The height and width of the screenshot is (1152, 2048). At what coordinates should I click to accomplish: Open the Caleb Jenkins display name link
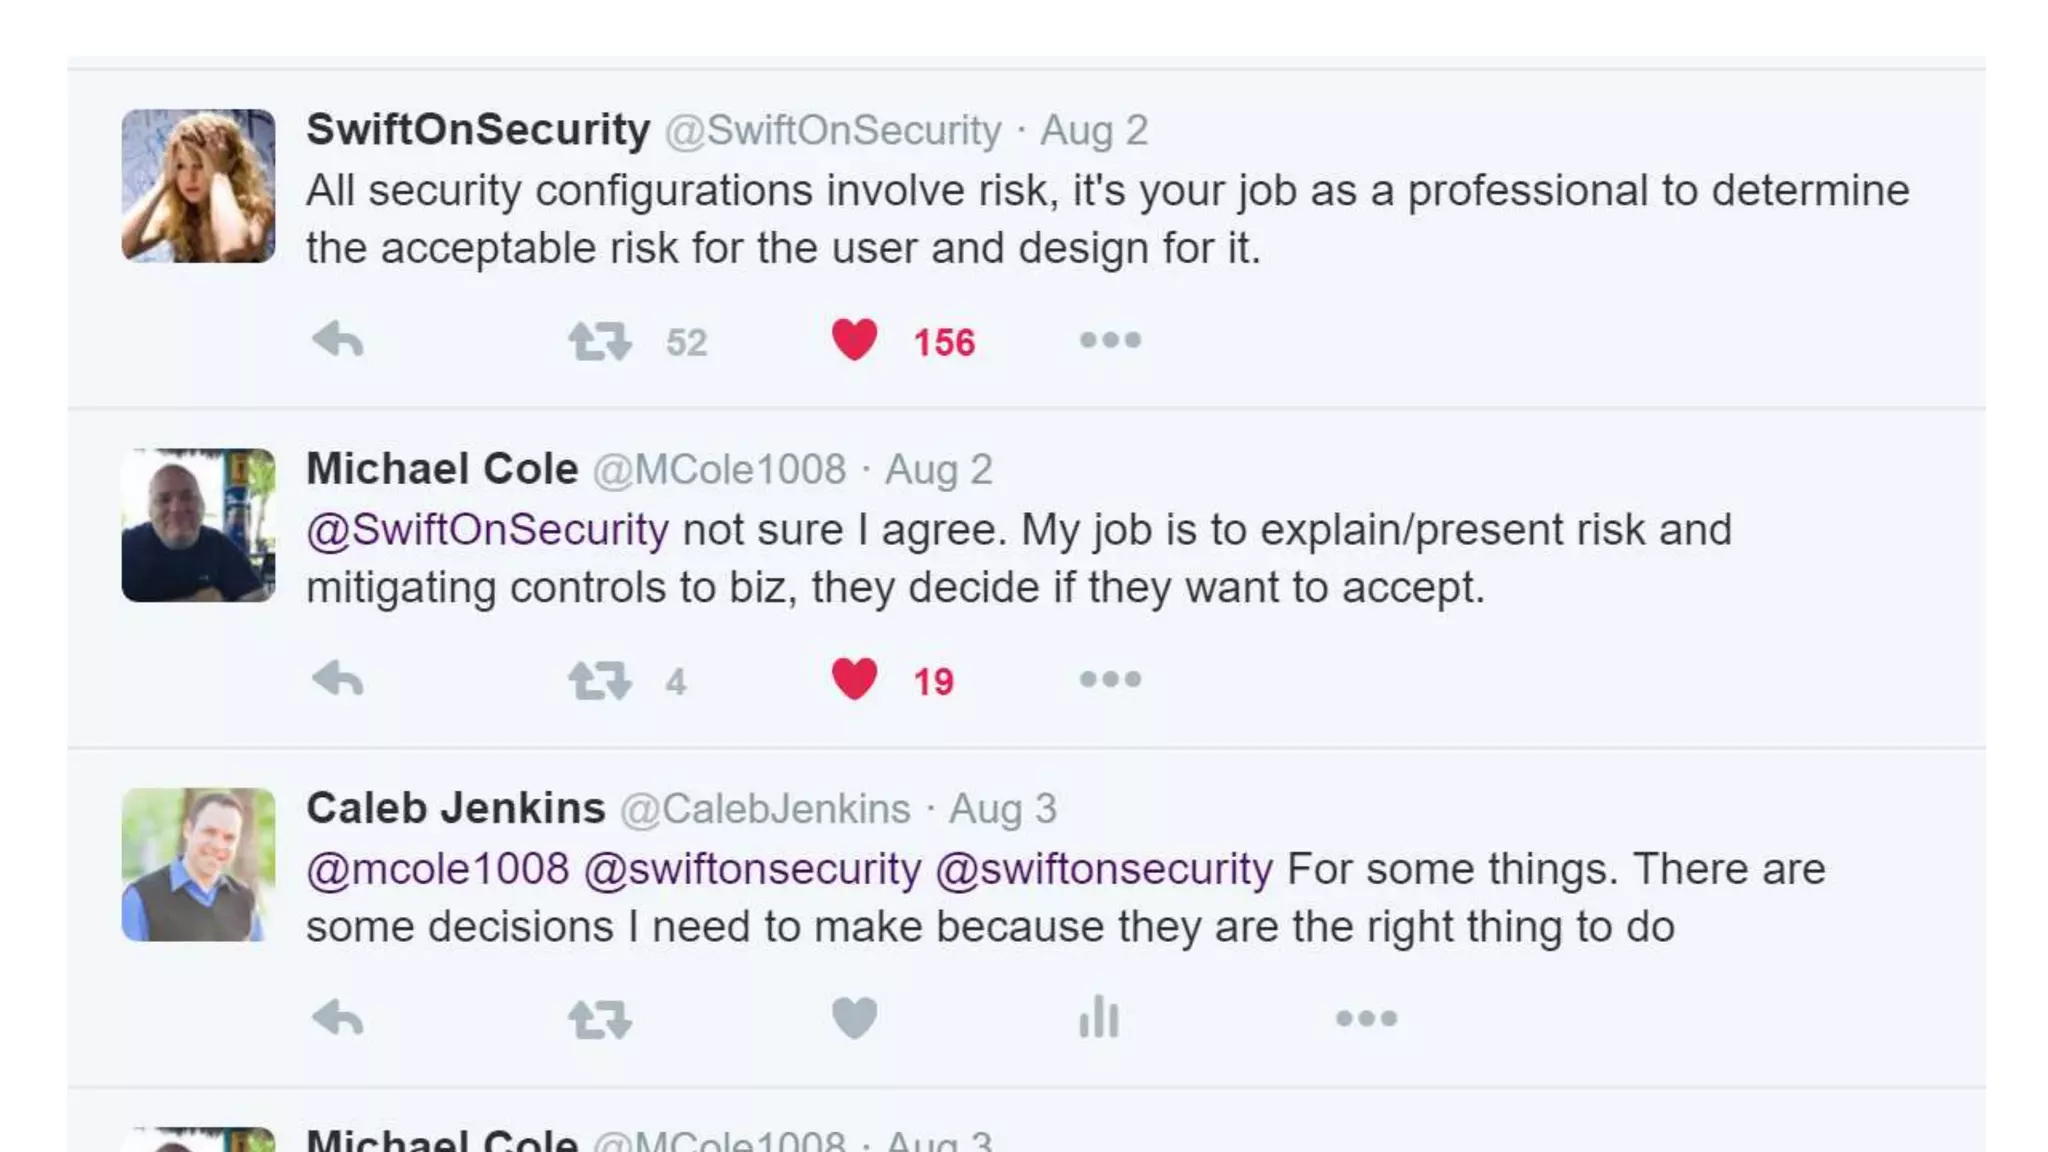pyautogui.click(x=456, y=808)
